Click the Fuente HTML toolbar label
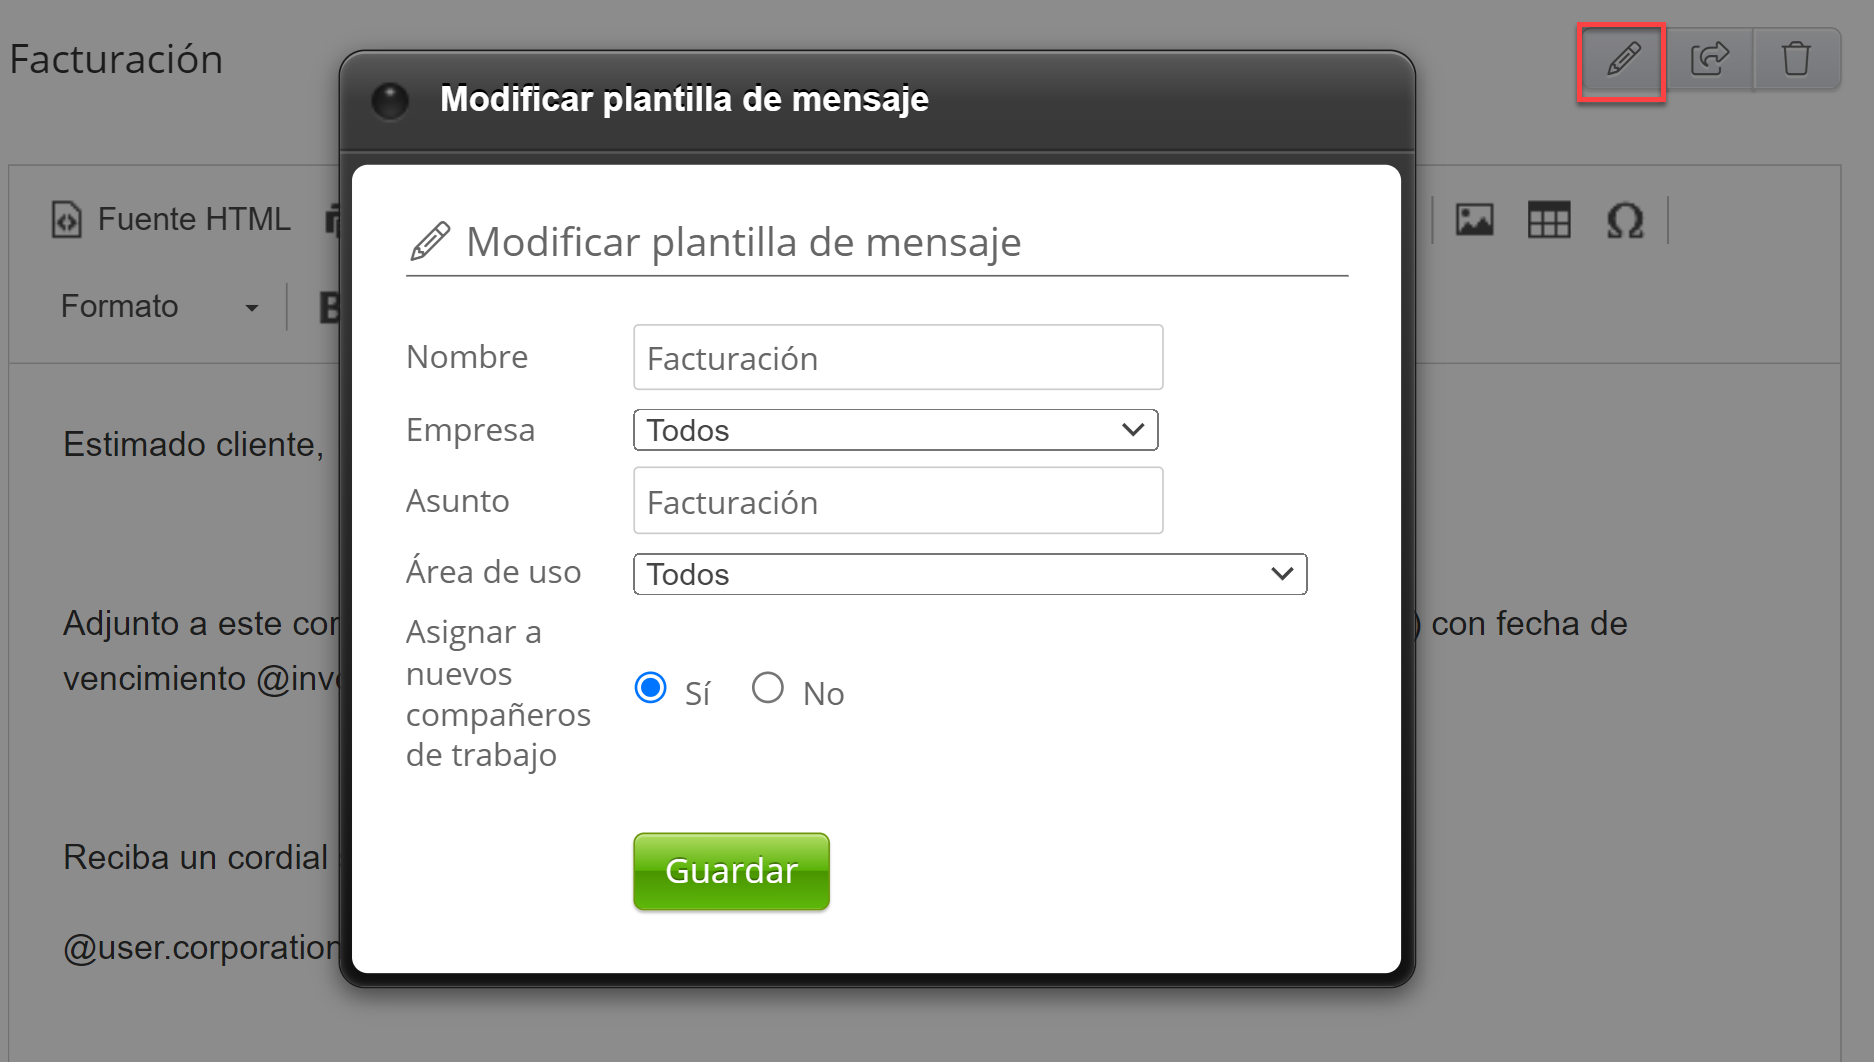The width and height of the screenshot is (1874, 1062). tap(194, 220)
